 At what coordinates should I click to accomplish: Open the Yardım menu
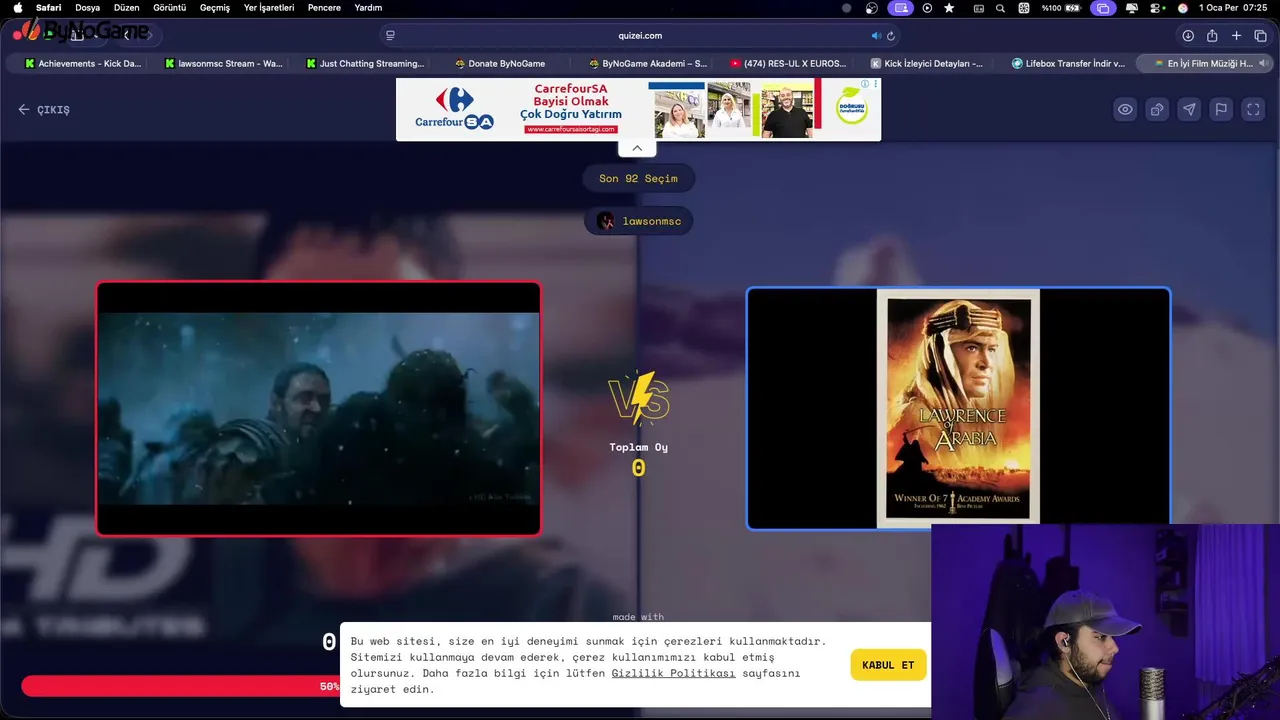click(368, 8)
